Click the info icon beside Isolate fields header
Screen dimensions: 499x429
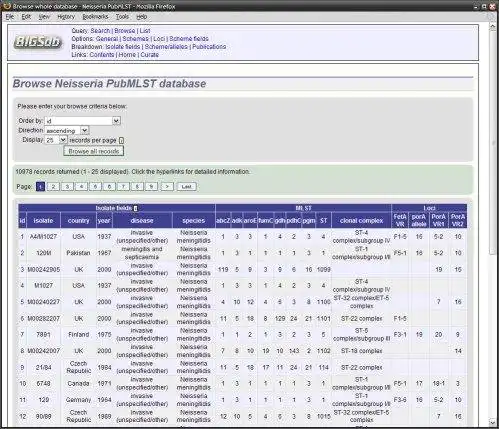tap(135, 208)
